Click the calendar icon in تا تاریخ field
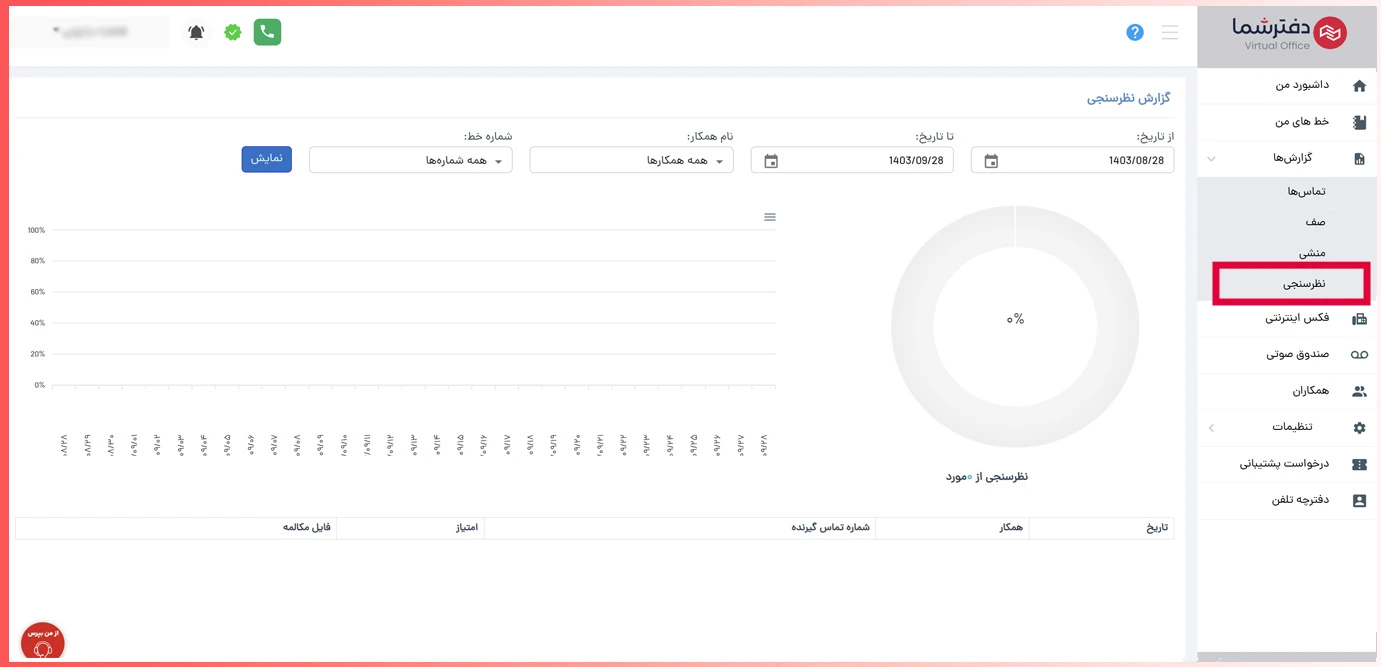Screen dimensions: 1381x667 point(771,161)
